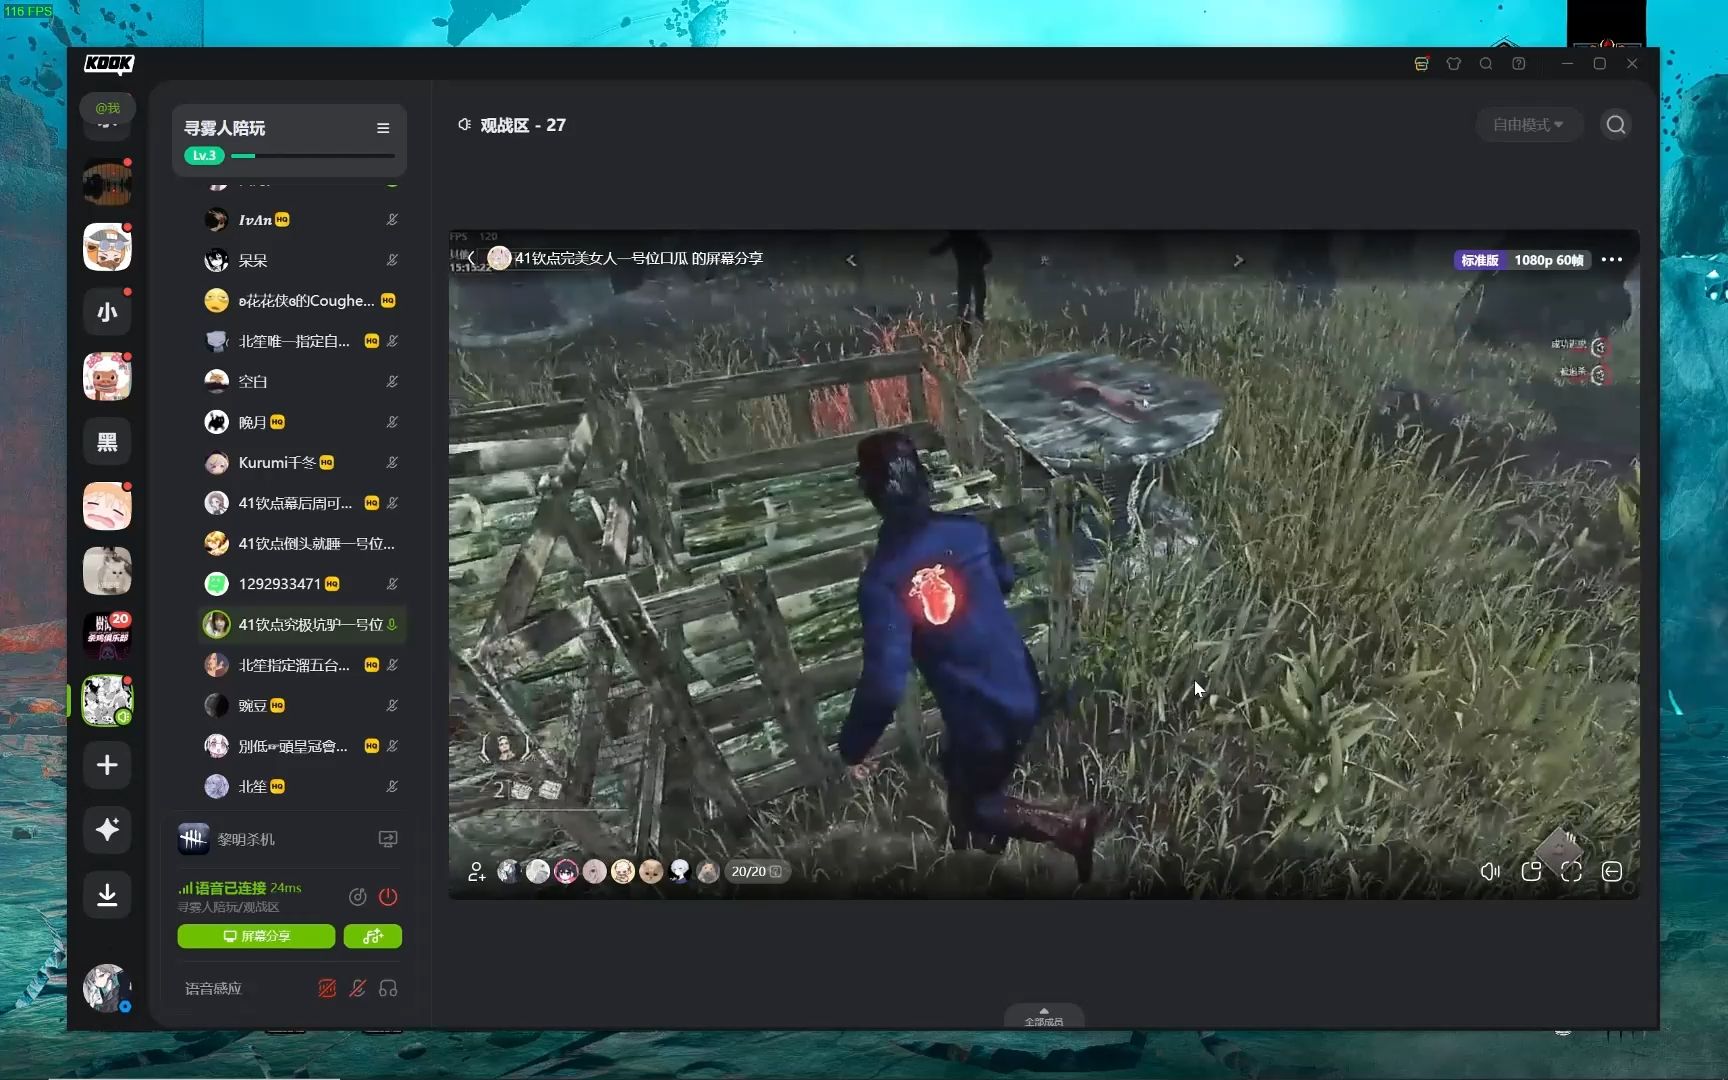The height and width of the screenshot is (1080, 1728).
Task: Open your own avatar at sidebar bottom
Action: coord(106,988)
